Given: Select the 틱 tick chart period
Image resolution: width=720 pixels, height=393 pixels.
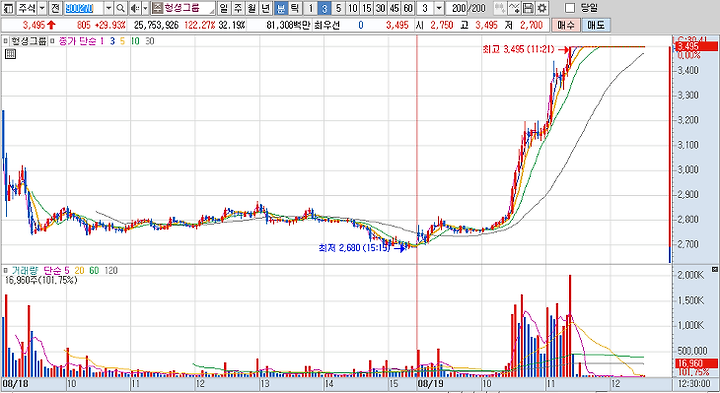Looking at the screenshot, I should click(x=295, y=8).
